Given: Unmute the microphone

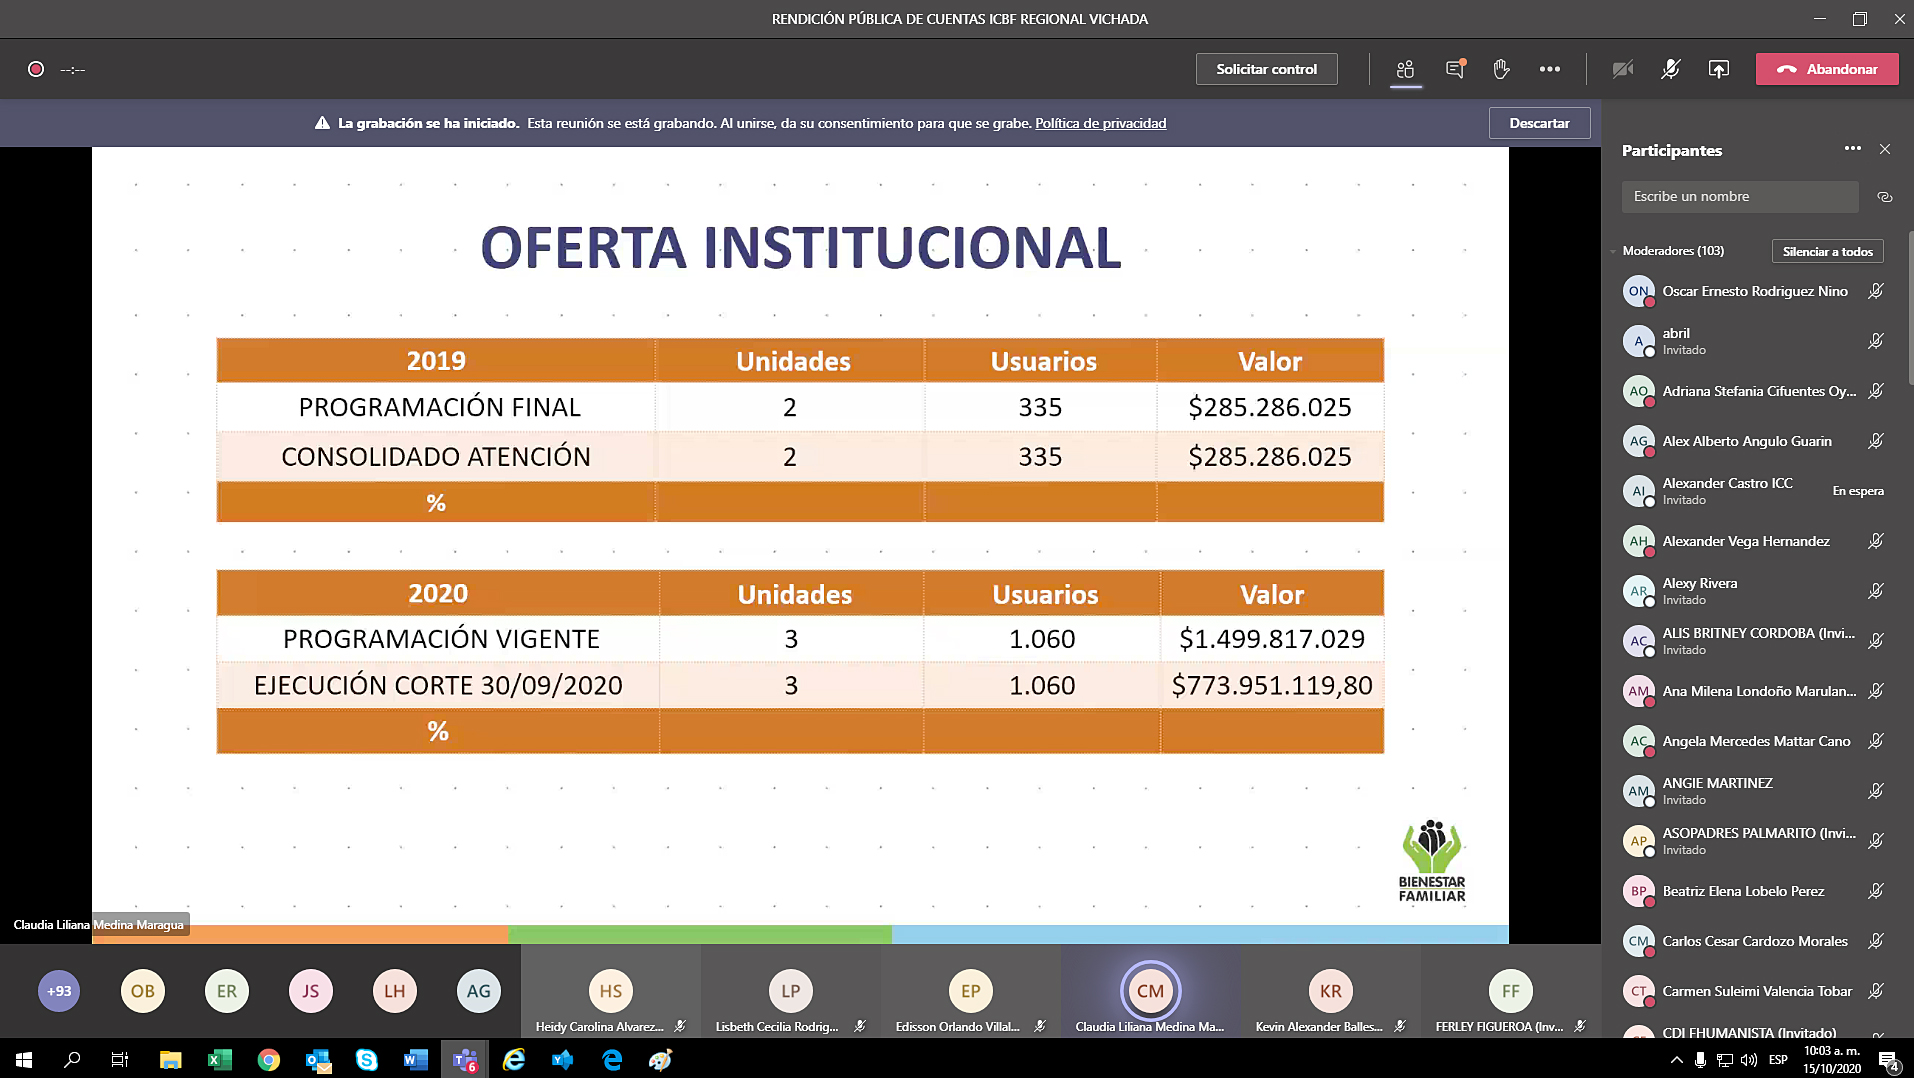Looking at the screenshot, I should [x=1670, y=69].
